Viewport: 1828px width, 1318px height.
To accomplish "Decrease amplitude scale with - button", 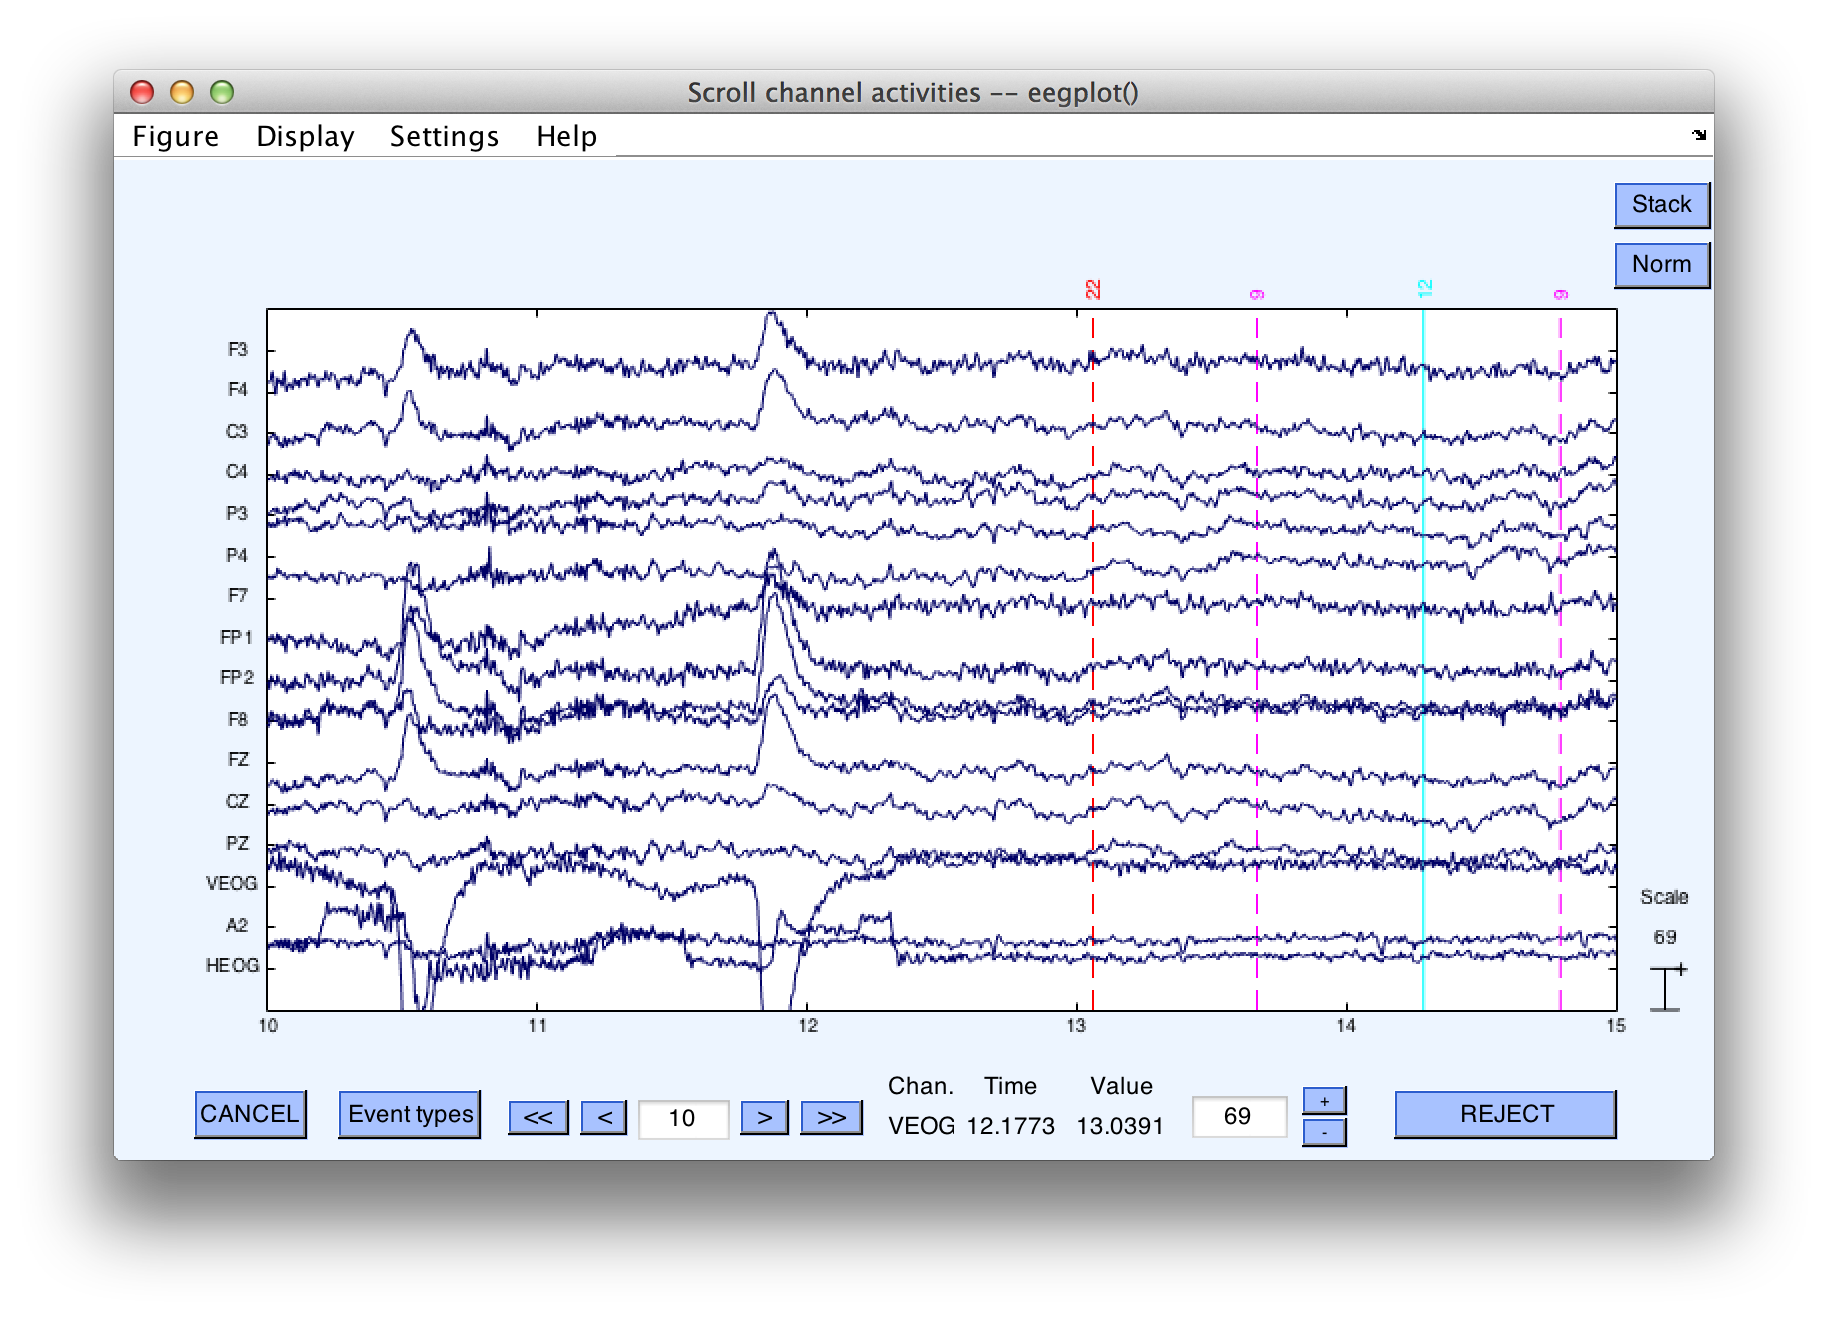I will click(1324, 1132).
